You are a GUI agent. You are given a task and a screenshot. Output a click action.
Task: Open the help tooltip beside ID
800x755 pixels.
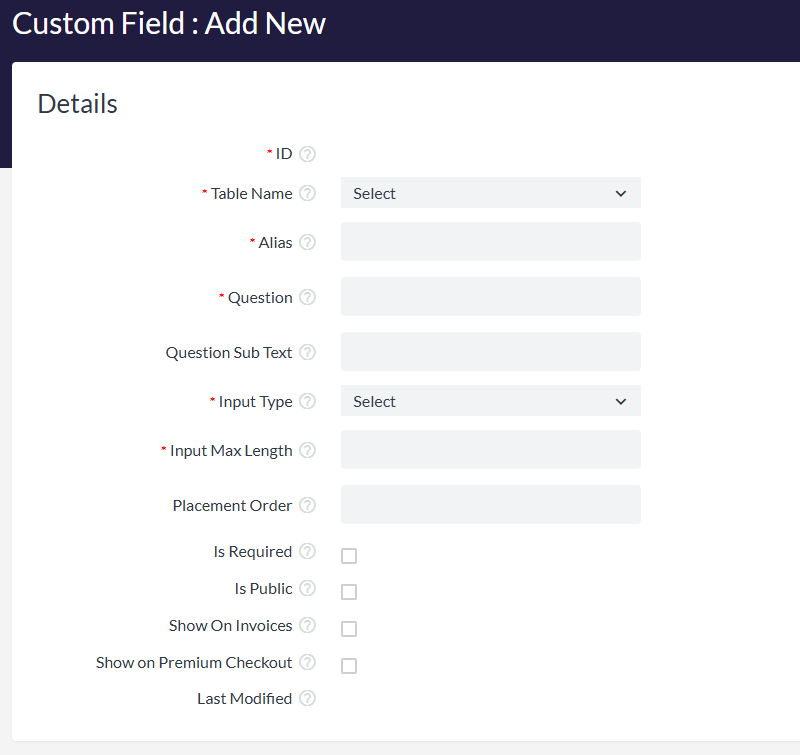click(307, 153)
